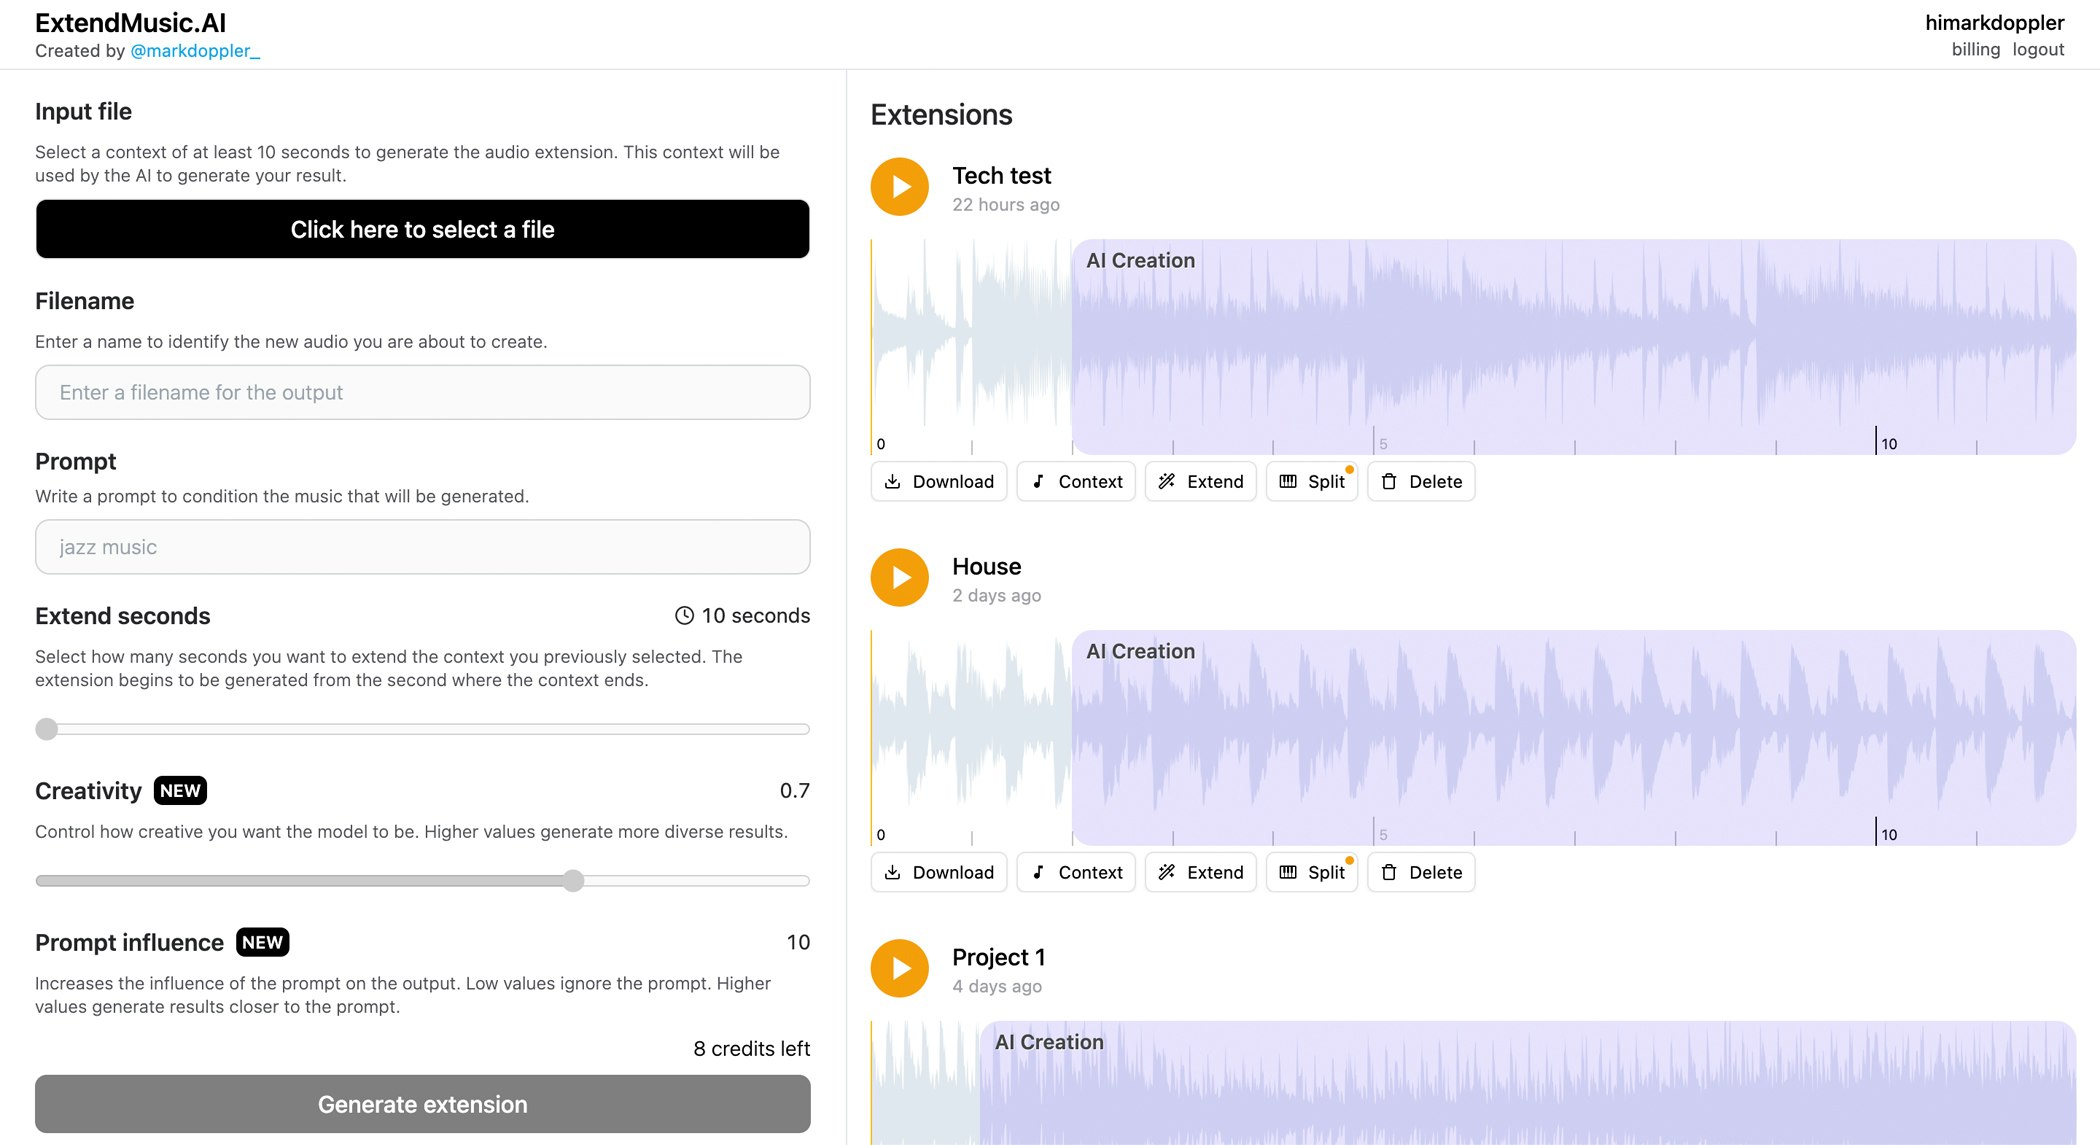Open the file selector button
The width and height of the screenshot is (2100, 1145).
coord(422,229)
